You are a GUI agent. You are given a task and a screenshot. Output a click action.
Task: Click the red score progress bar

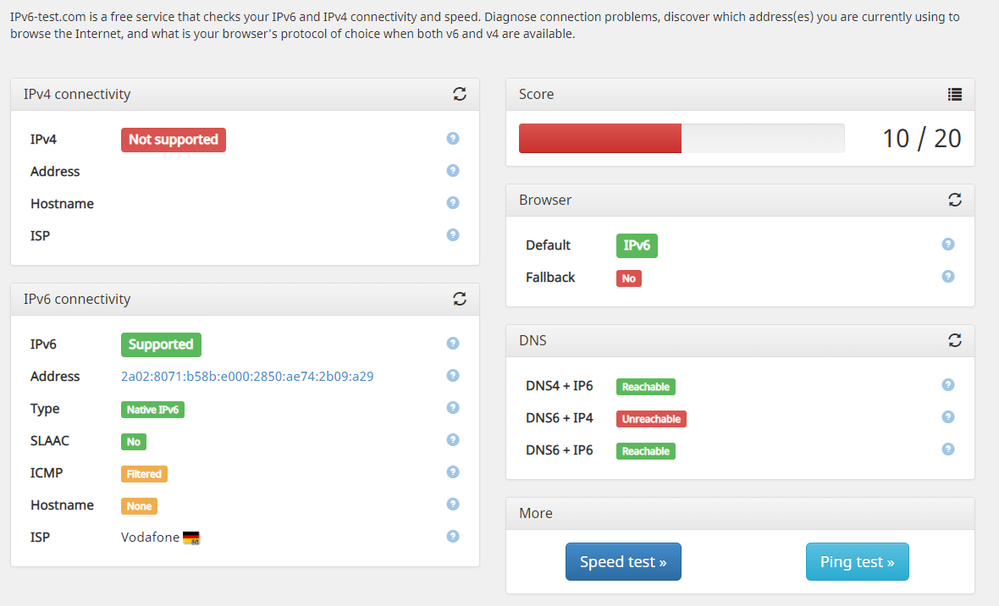(599, 138)
